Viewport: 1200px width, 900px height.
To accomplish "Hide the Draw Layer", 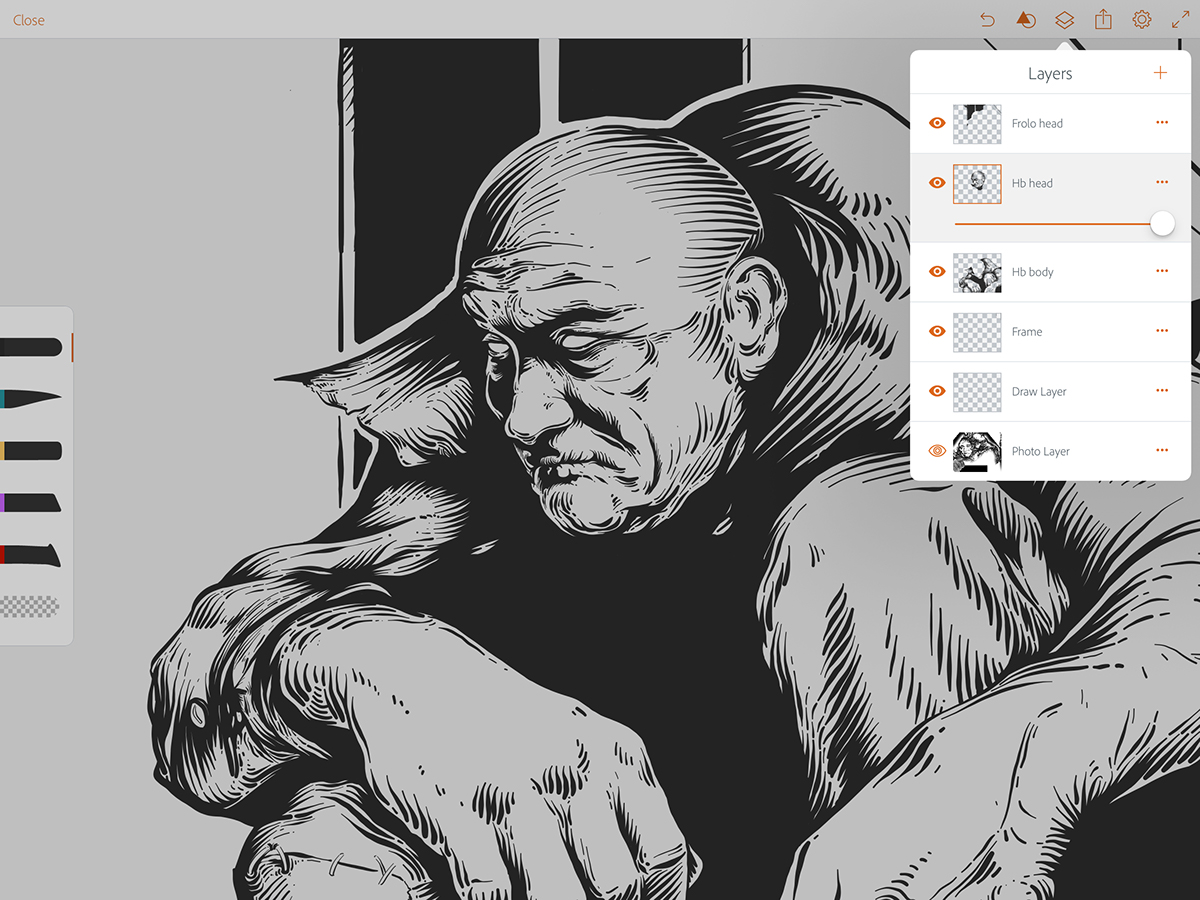I will tap(937, 391).
